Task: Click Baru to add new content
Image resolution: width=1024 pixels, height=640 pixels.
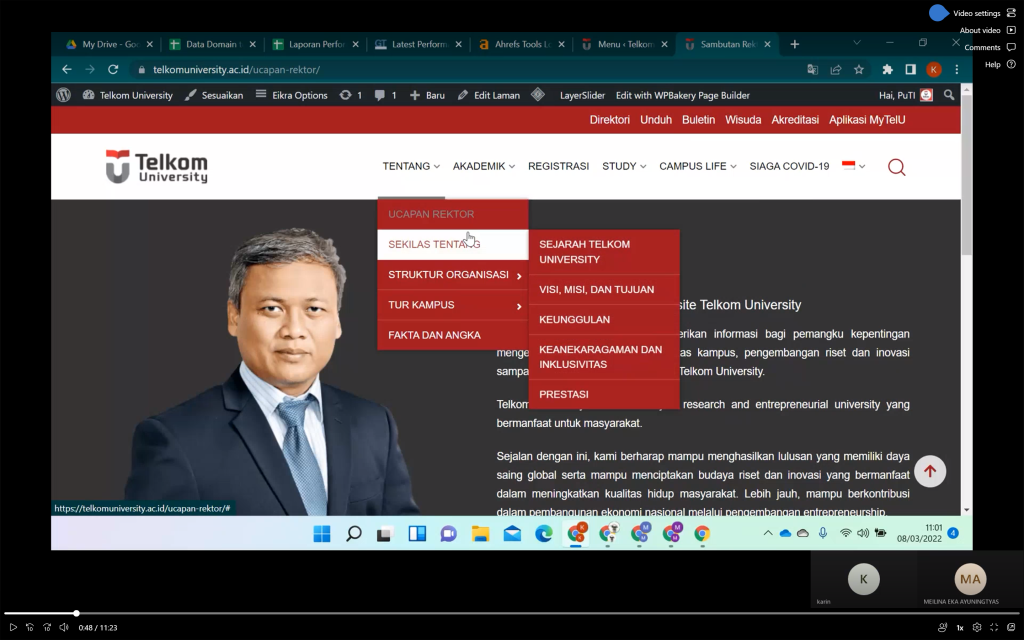Action: tap(427, 95)
